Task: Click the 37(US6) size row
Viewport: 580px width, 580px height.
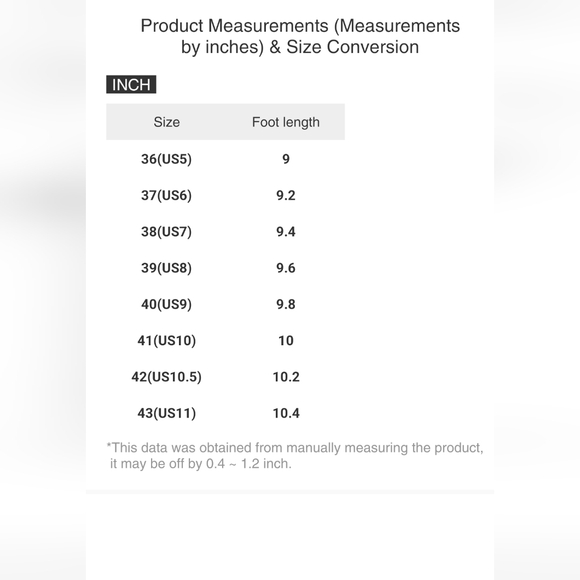Action: point(225,195)
